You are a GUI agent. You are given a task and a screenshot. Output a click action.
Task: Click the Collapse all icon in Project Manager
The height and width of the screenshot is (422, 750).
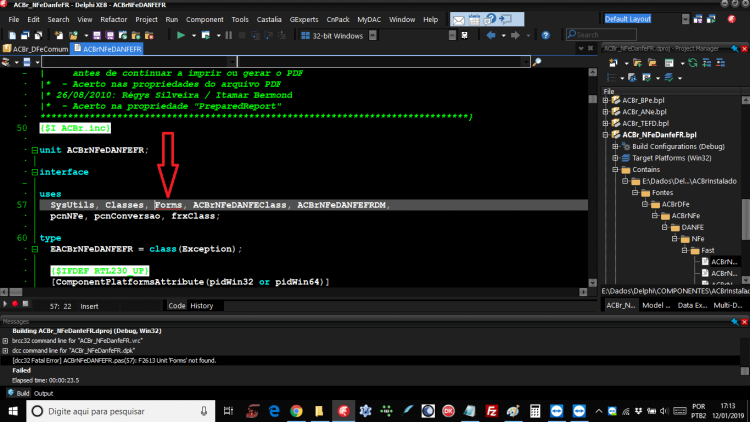click(720, 63)
